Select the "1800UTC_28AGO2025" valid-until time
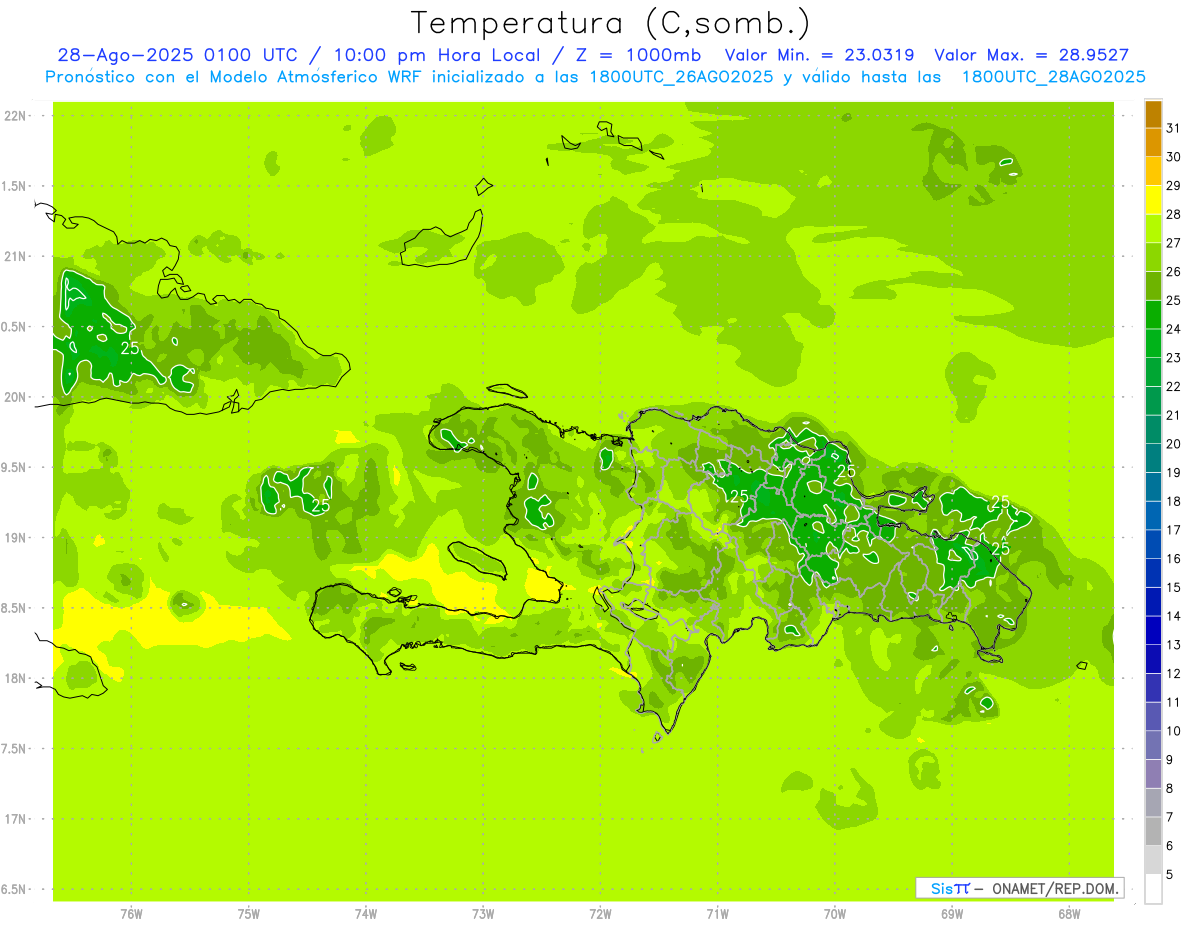 click(1053, 77)
